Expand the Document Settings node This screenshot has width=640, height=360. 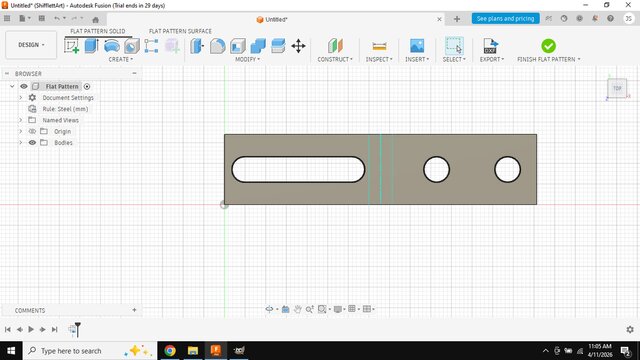(20, 98)
